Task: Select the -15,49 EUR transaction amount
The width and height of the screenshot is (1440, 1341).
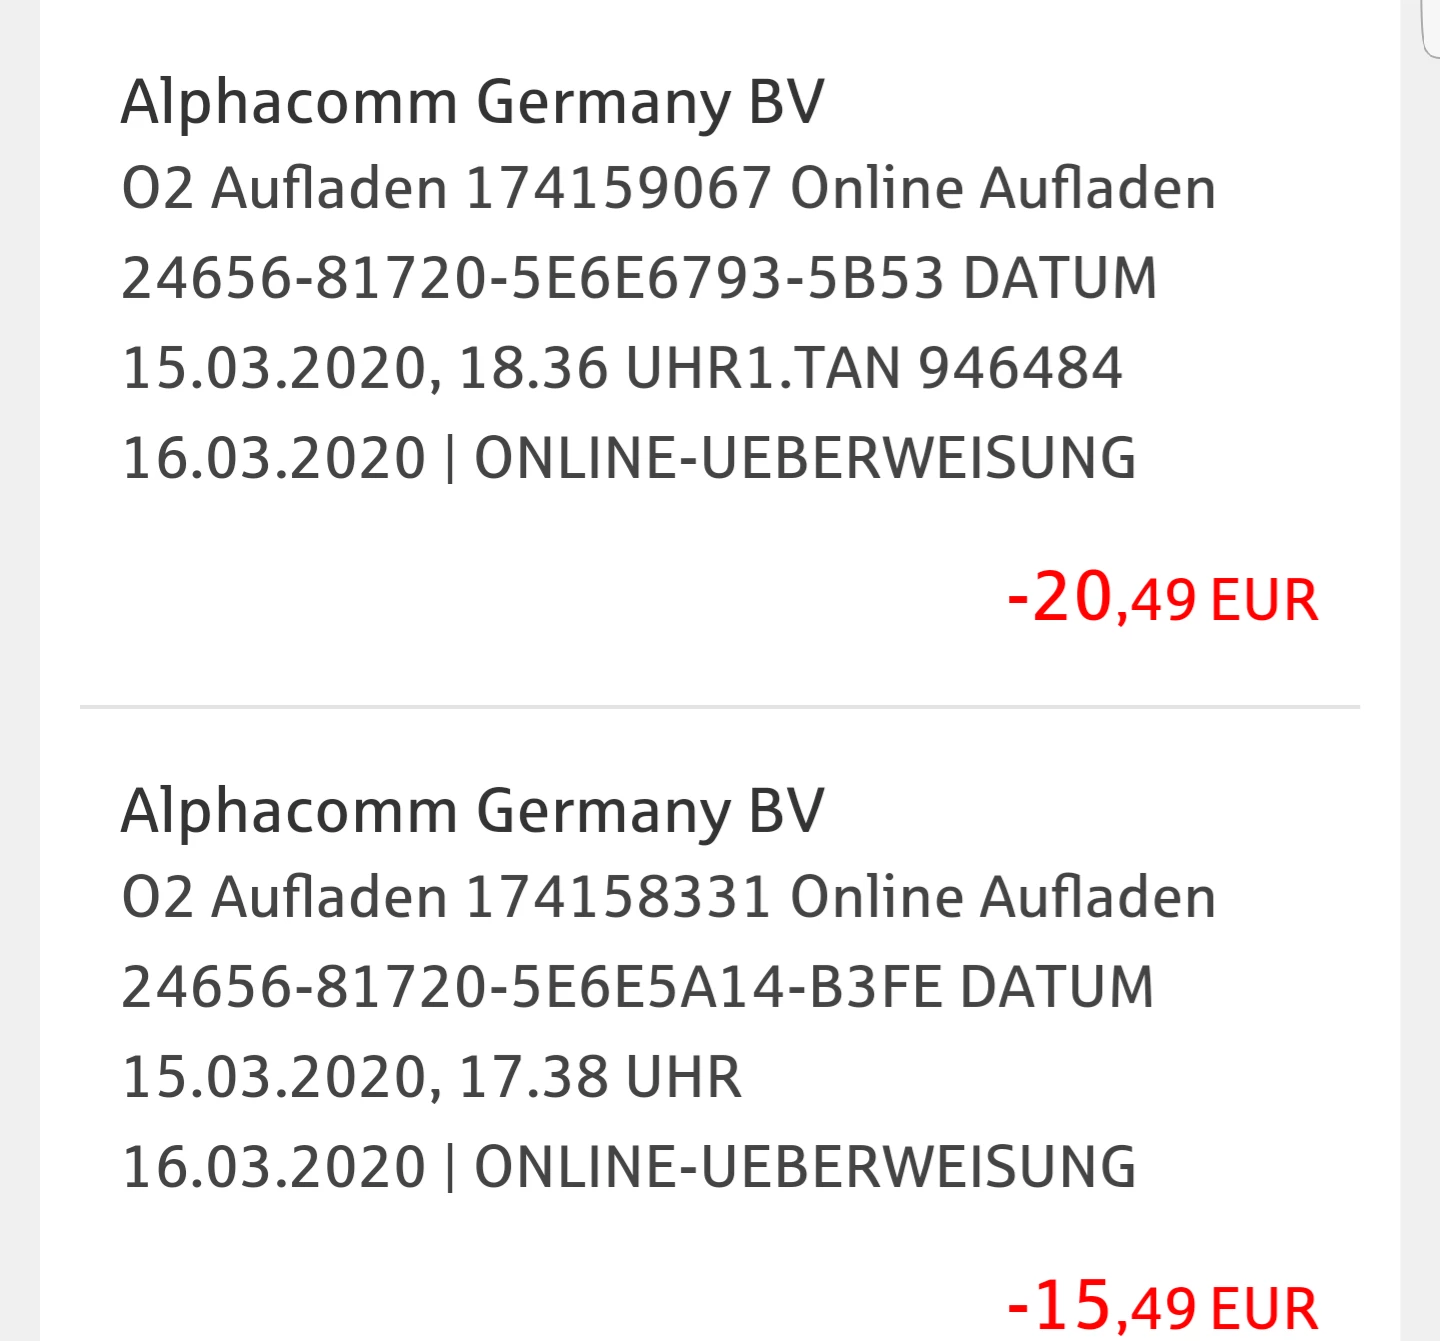Action: click(1163, 1306)
